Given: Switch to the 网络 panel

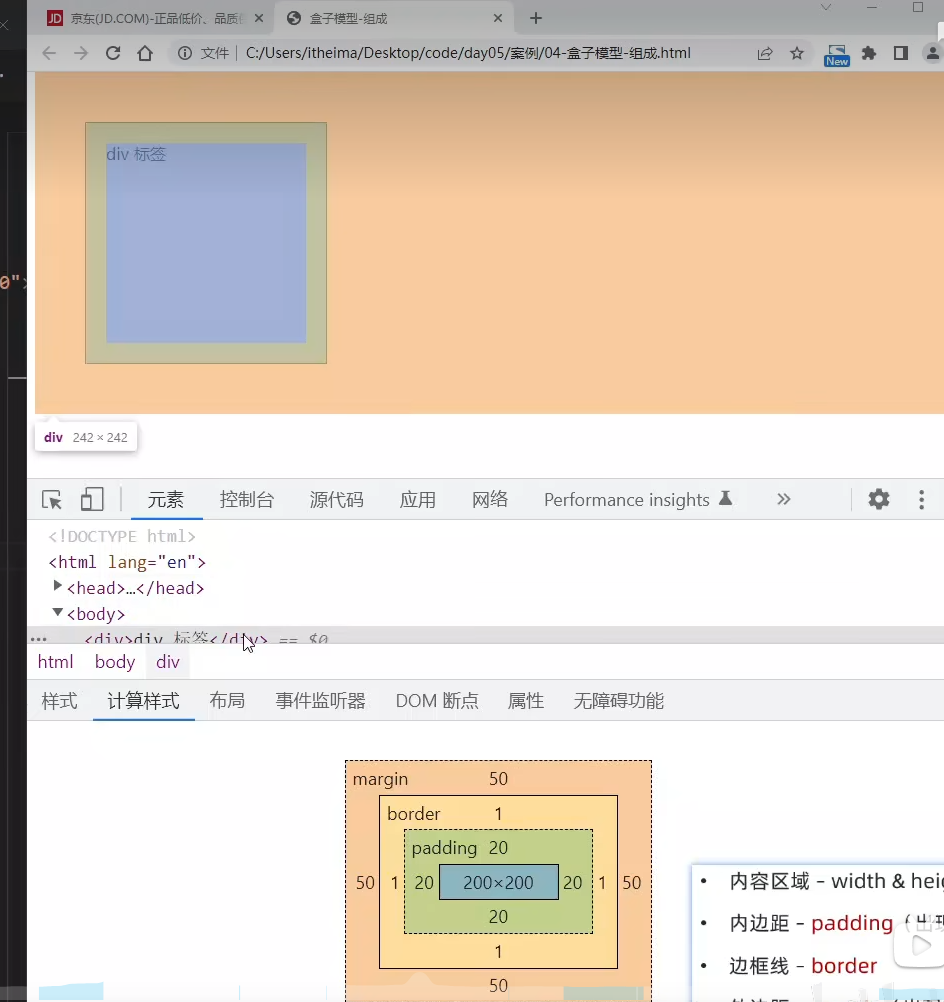Looking at the screenshot, I should point(490,500).
